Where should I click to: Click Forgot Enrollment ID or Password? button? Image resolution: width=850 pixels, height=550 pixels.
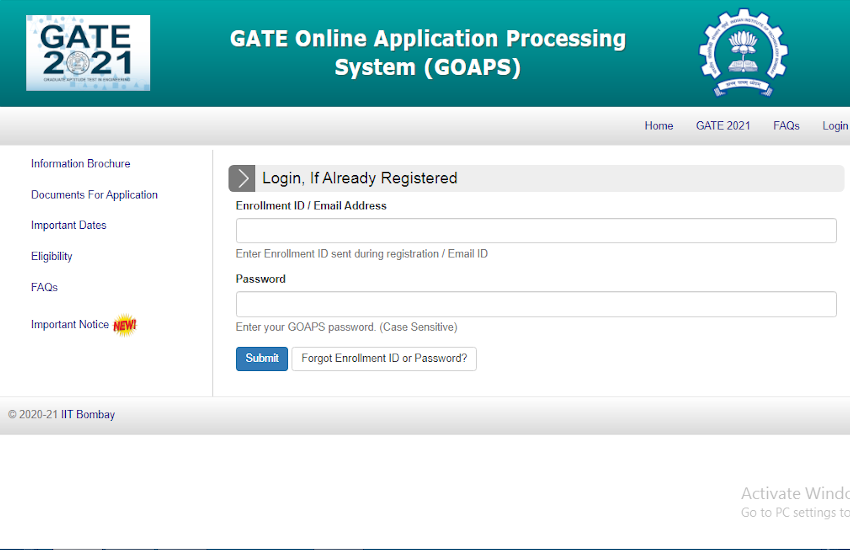384,359
